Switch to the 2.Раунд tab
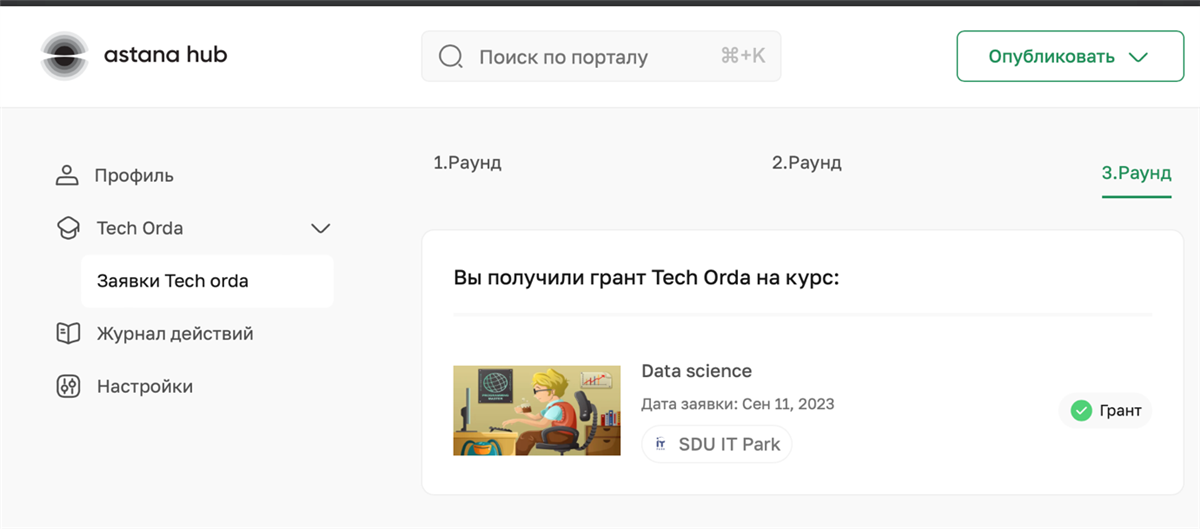Viewport: 1200px width, 529px height. point(806,163)
